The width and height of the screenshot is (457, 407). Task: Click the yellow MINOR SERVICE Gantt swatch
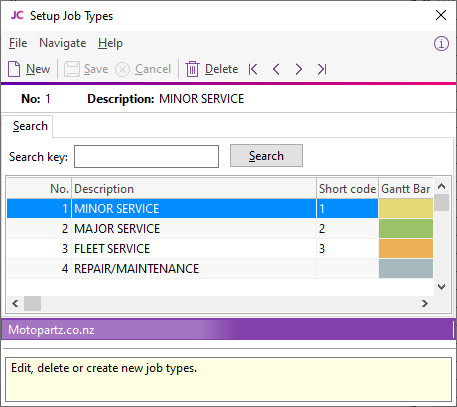click(x=406, y=209)
